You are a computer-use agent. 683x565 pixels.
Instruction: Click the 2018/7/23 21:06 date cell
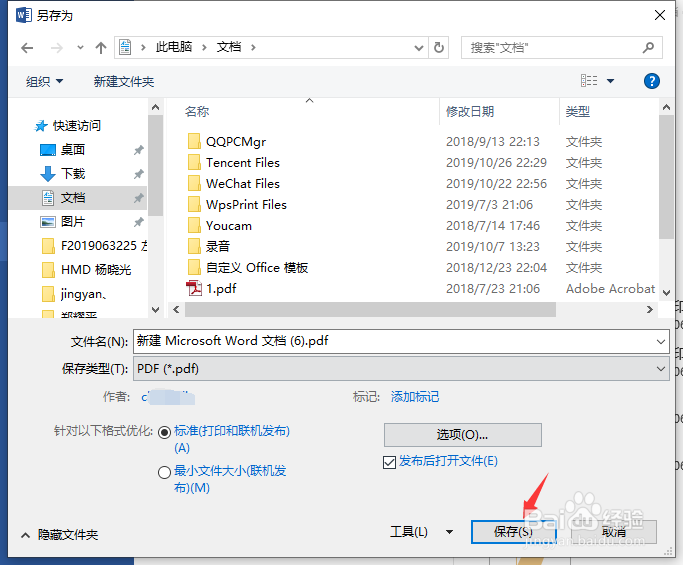493,289
